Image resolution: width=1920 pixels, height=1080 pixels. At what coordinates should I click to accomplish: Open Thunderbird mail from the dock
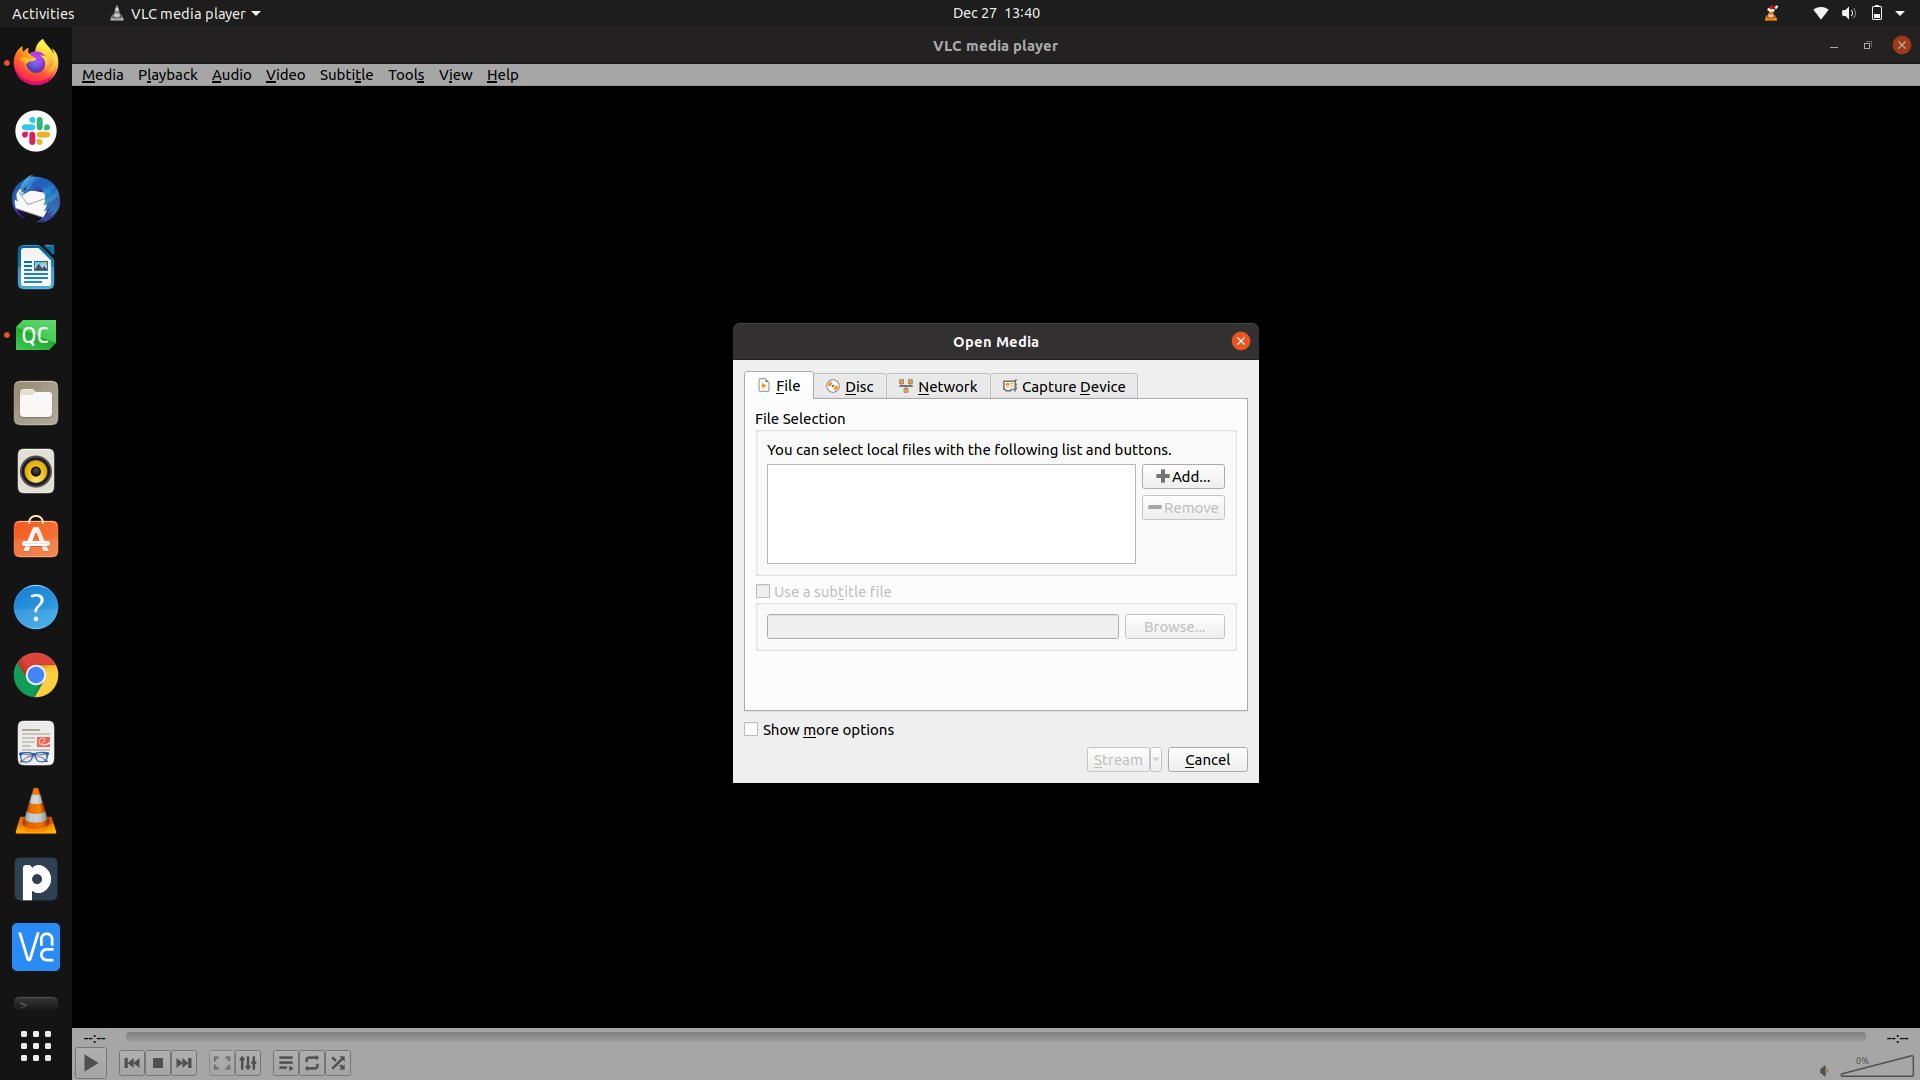(36, 199)
